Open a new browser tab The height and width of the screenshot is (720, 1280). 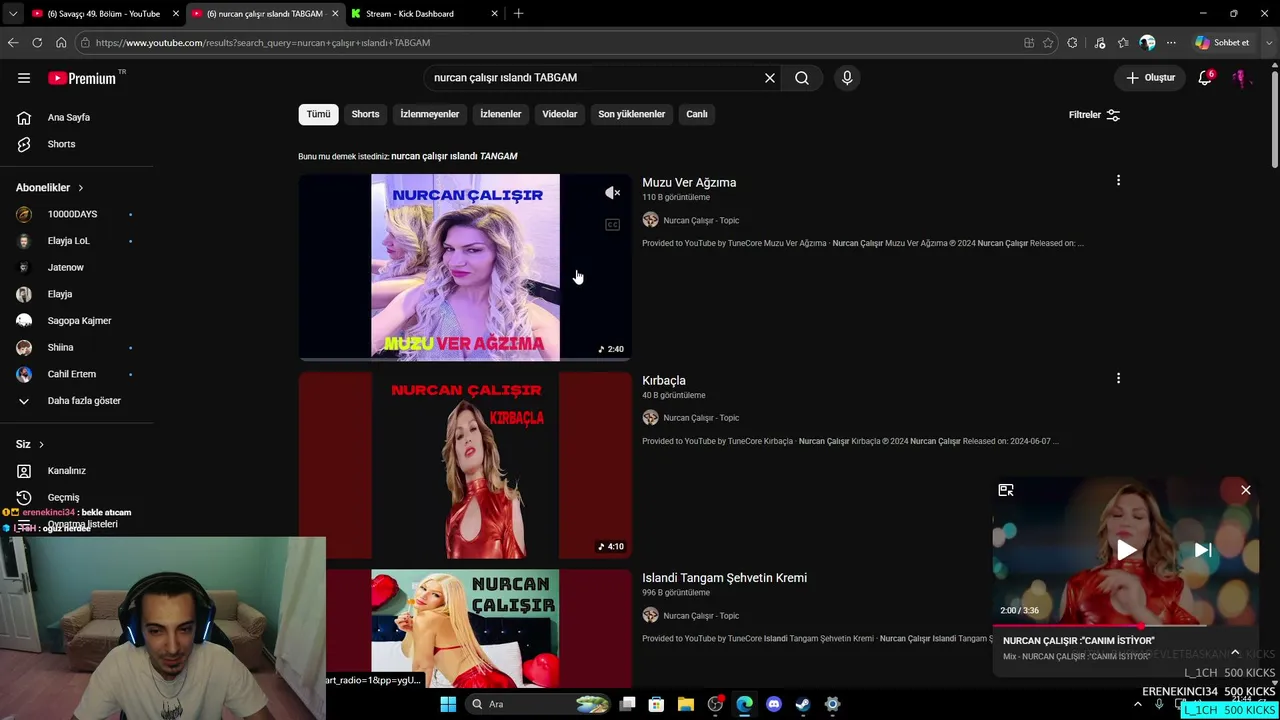click(x=518, y=14)
